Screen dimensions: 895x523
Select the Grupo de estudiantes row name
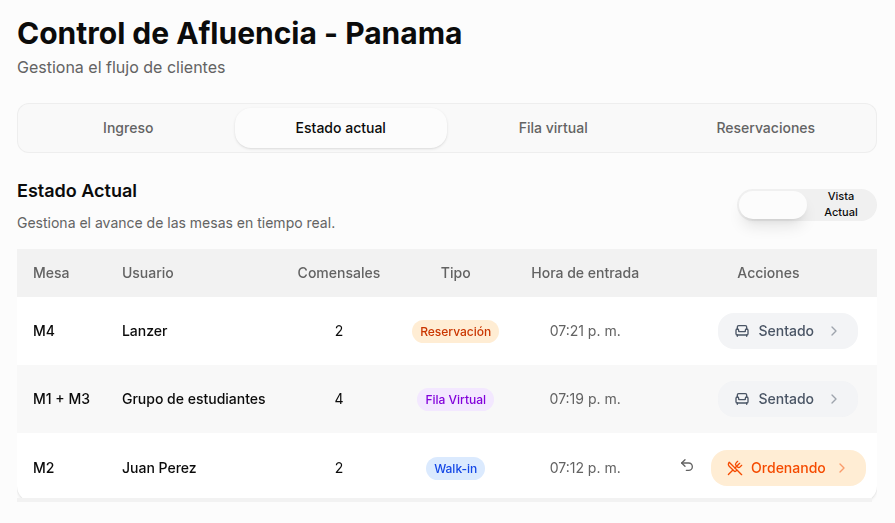point(193,399)
